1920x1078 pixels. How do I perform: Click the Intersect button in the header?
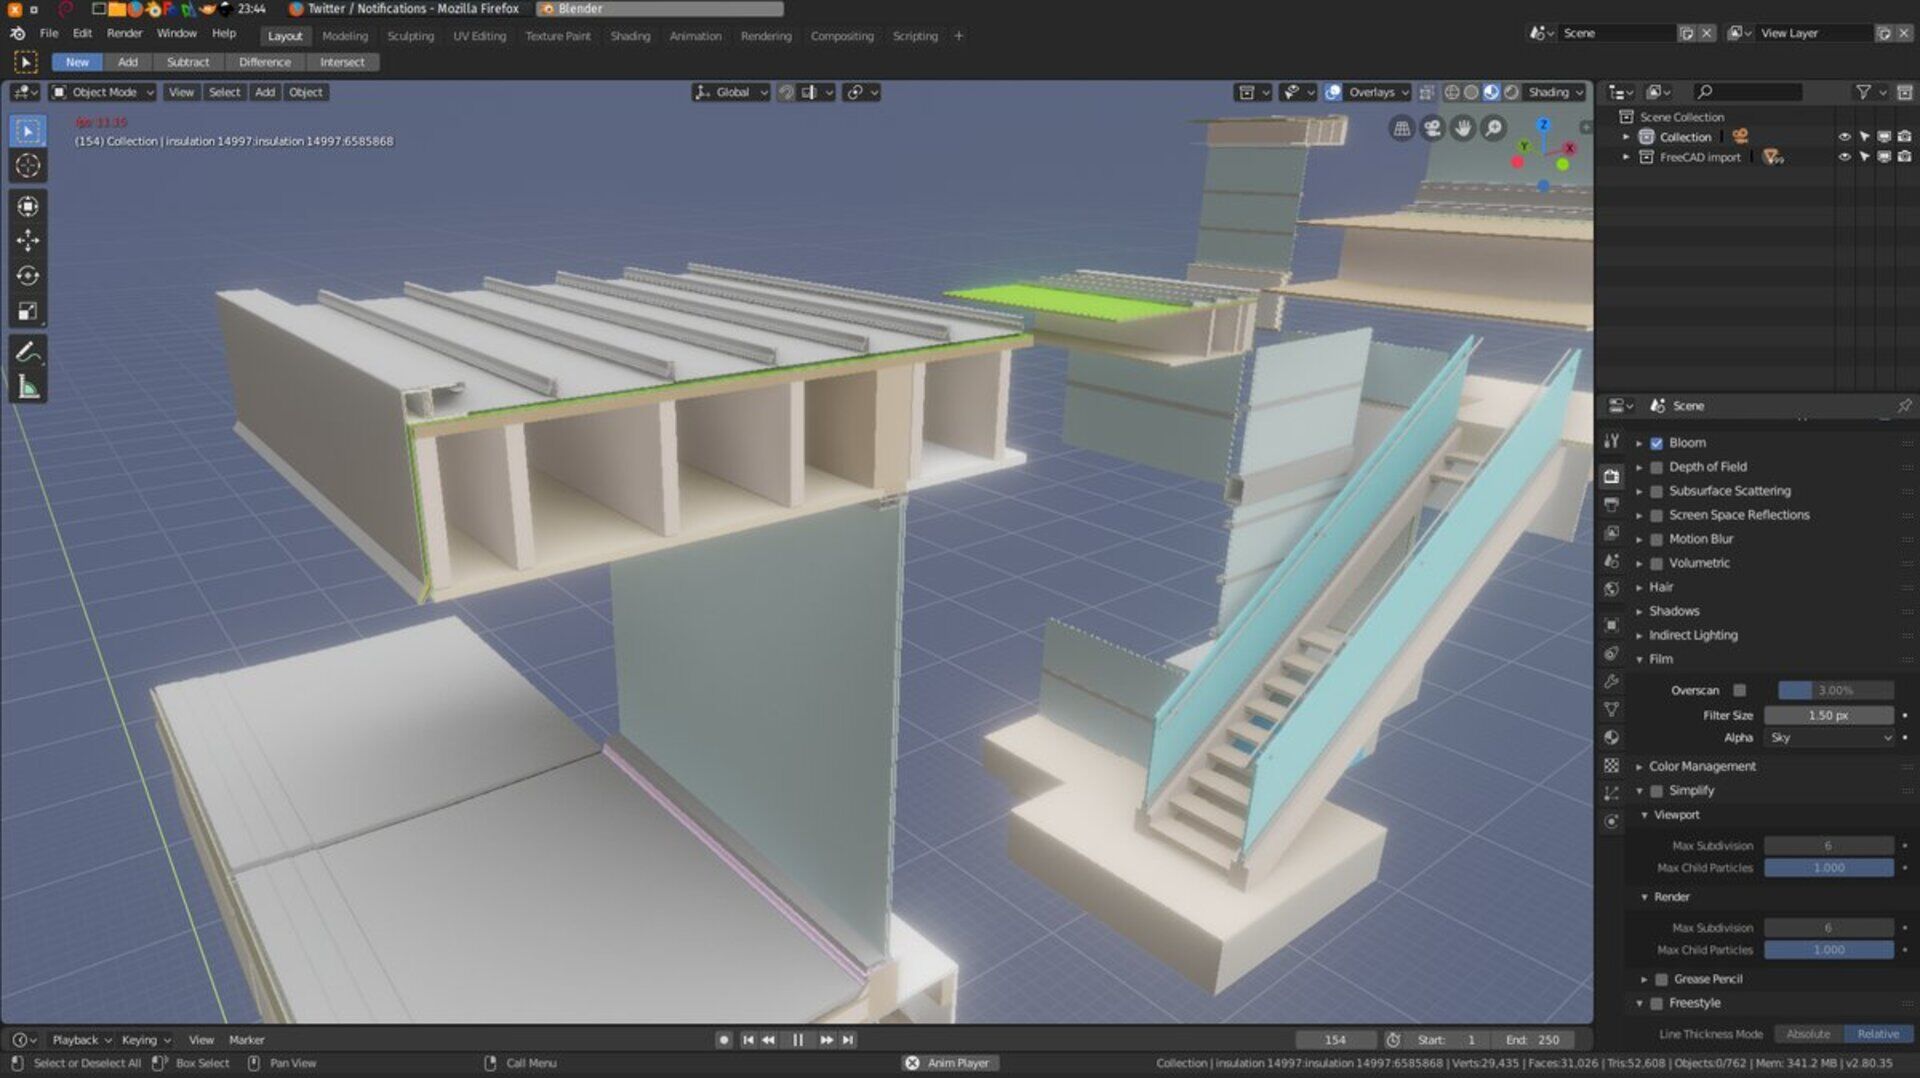point(343,62)
